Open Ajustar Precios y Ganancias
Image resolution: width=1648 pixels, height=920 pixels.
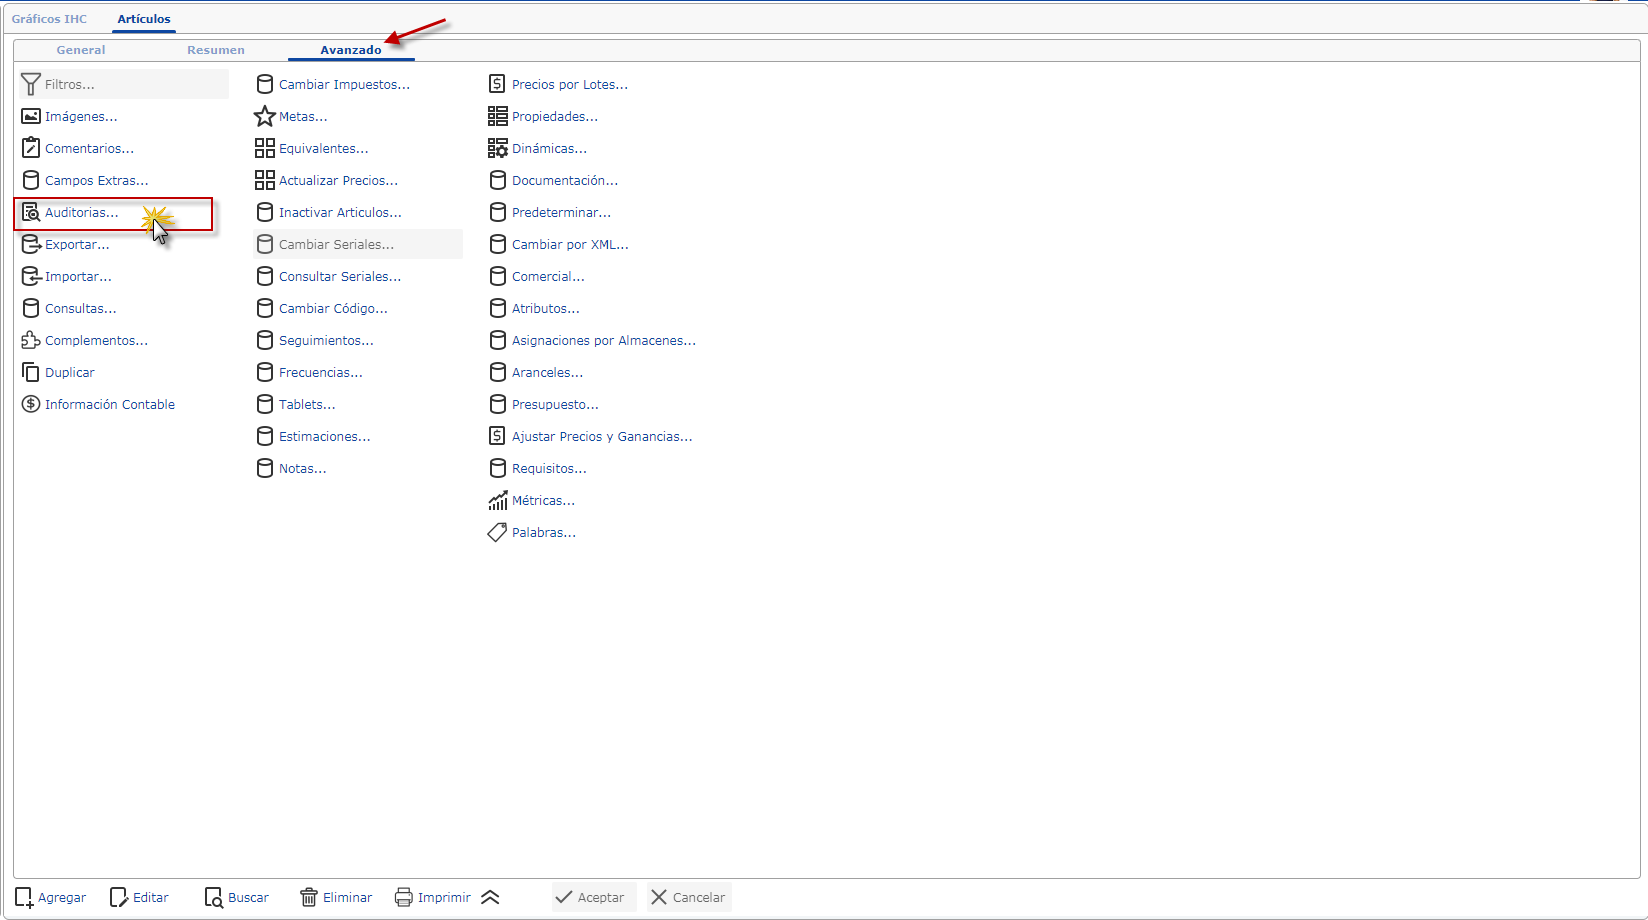pos(601,437)
